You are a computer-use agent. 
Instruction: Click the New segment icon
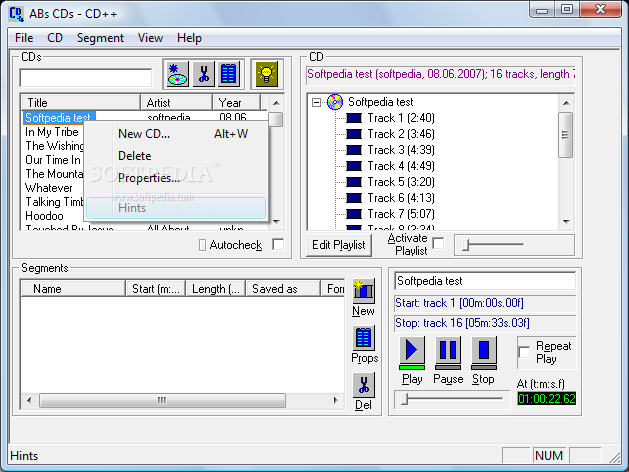(x=364, y=291)
